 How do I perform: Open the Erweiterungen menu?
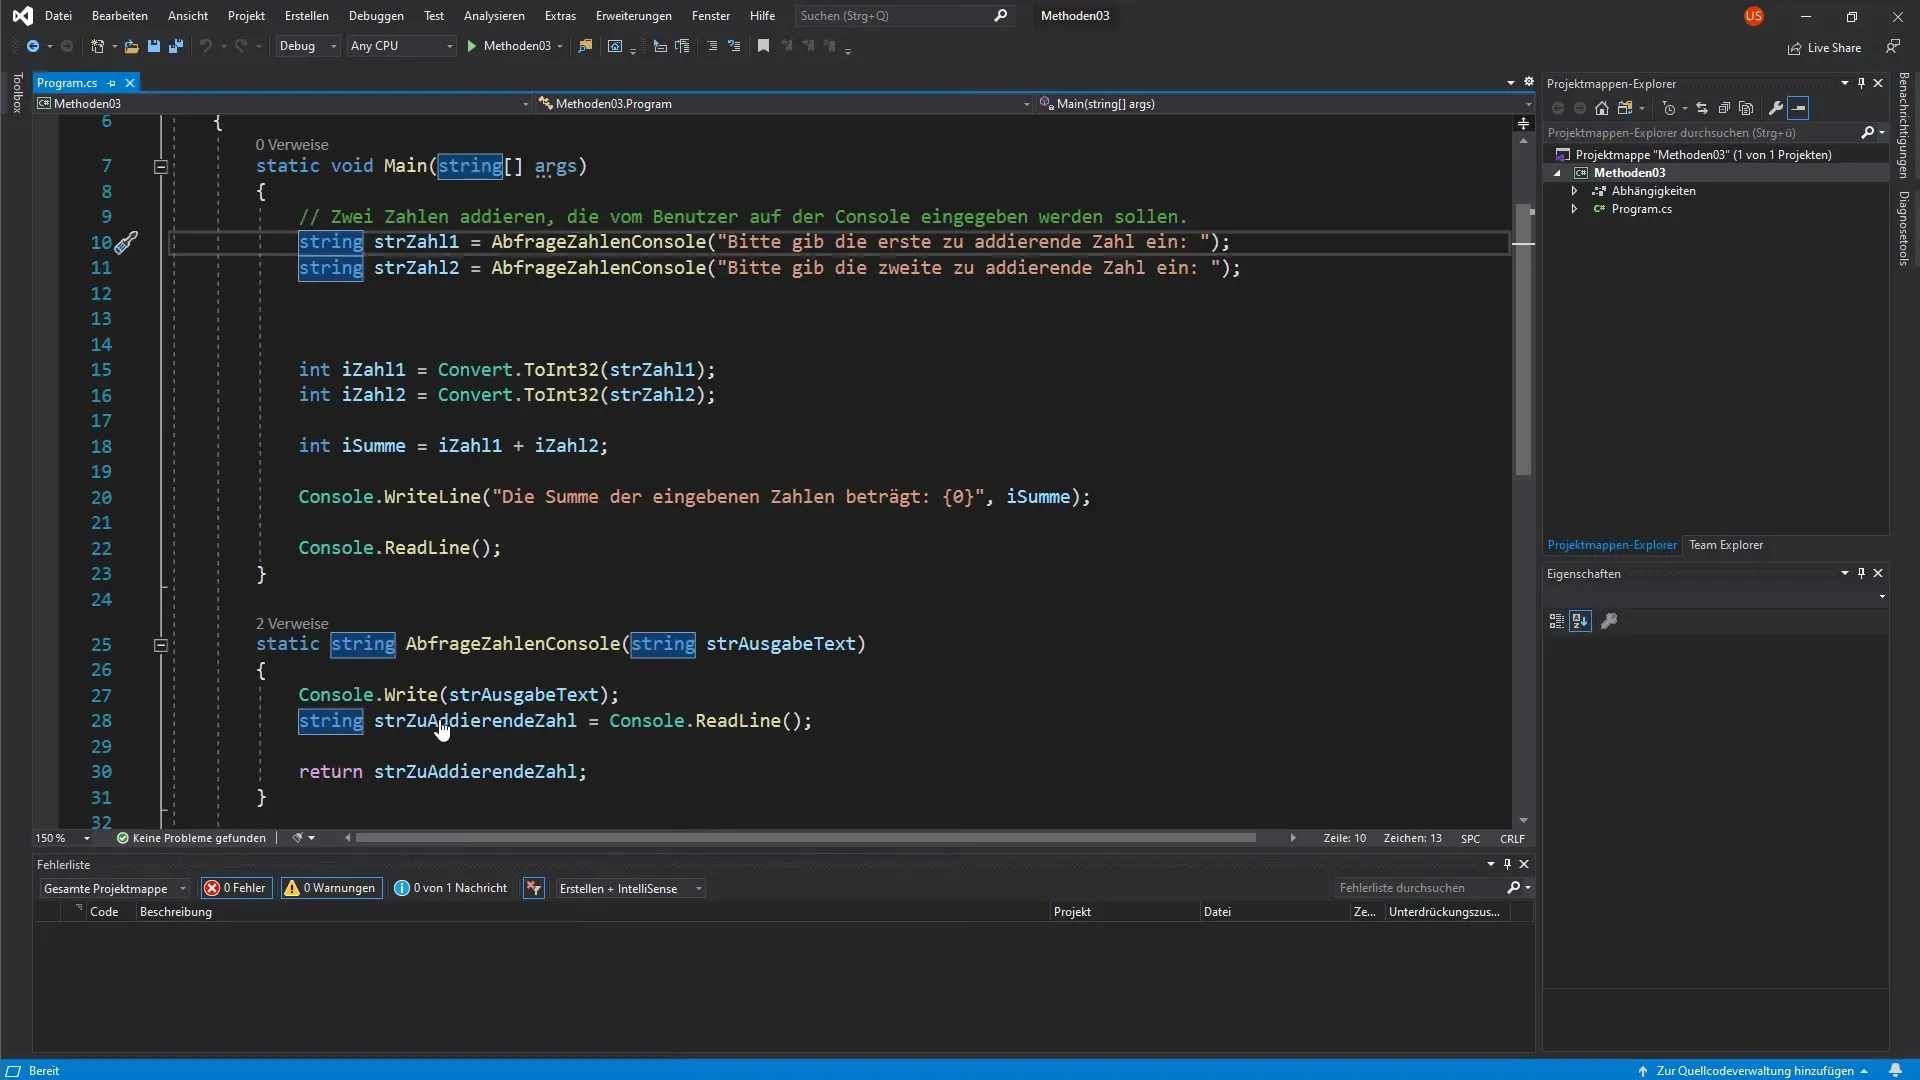point(634,16)
